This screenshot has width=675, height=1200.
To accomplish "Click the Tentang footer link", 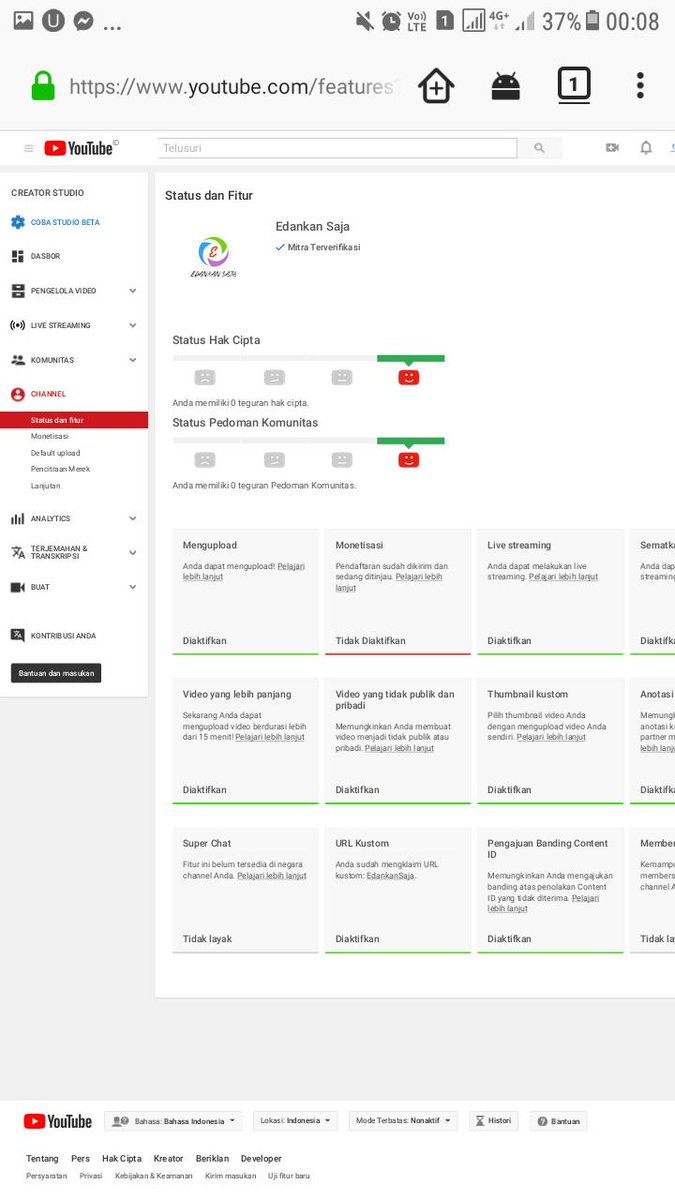I will [x=42, y=1159].
